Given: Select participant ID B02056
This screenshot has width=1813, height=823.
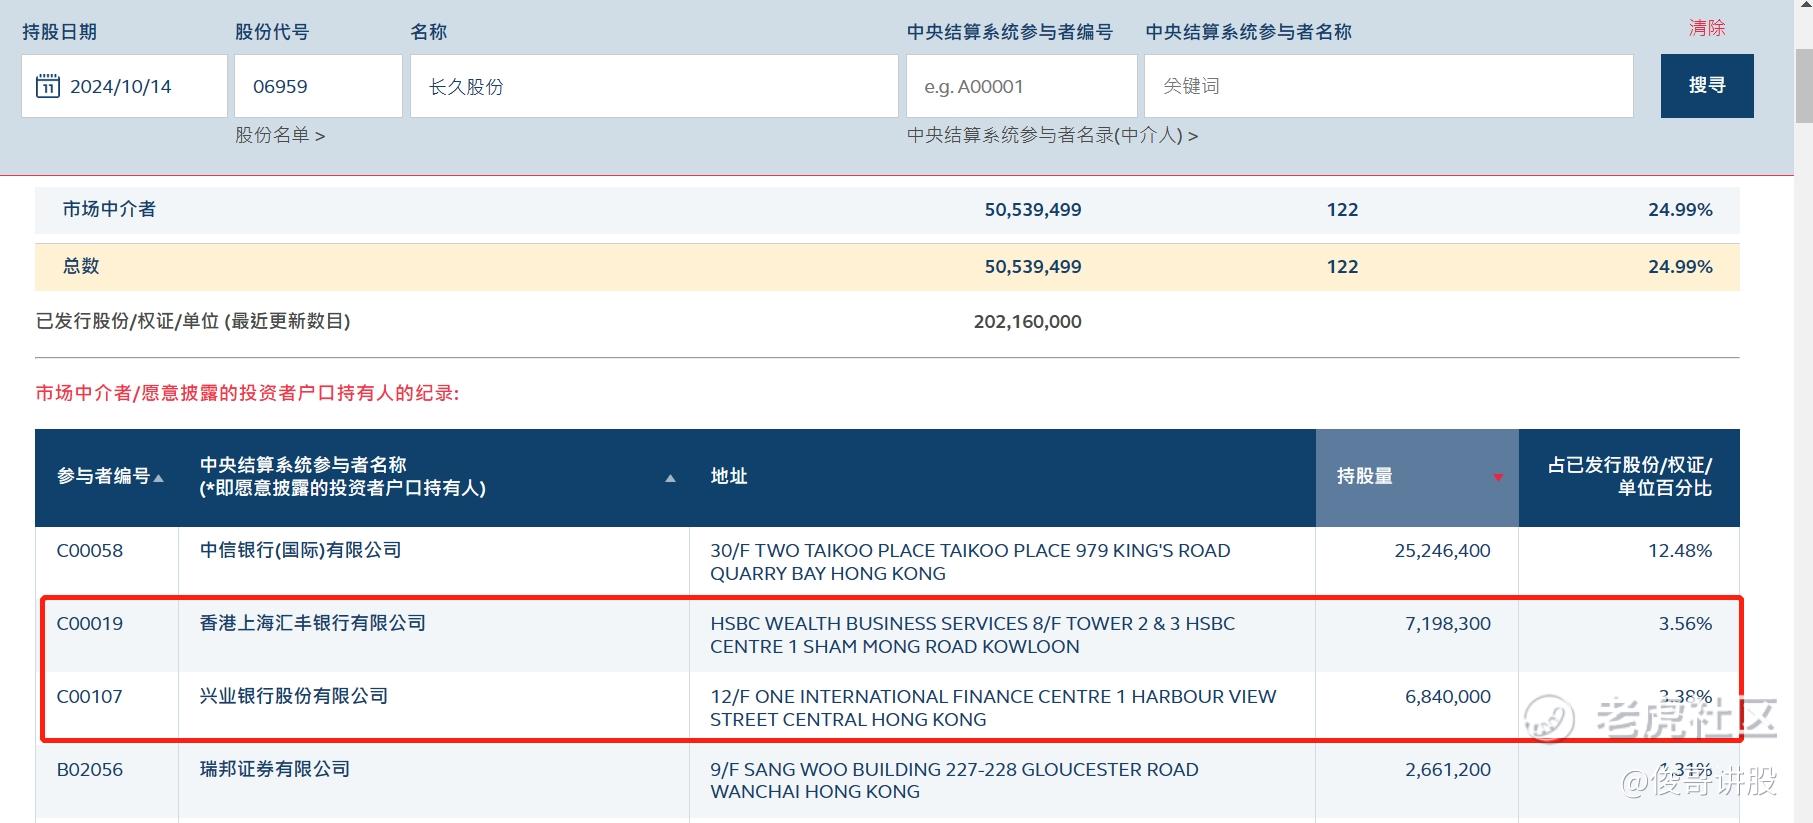Looking at the screenshot, I should [90, 770].
